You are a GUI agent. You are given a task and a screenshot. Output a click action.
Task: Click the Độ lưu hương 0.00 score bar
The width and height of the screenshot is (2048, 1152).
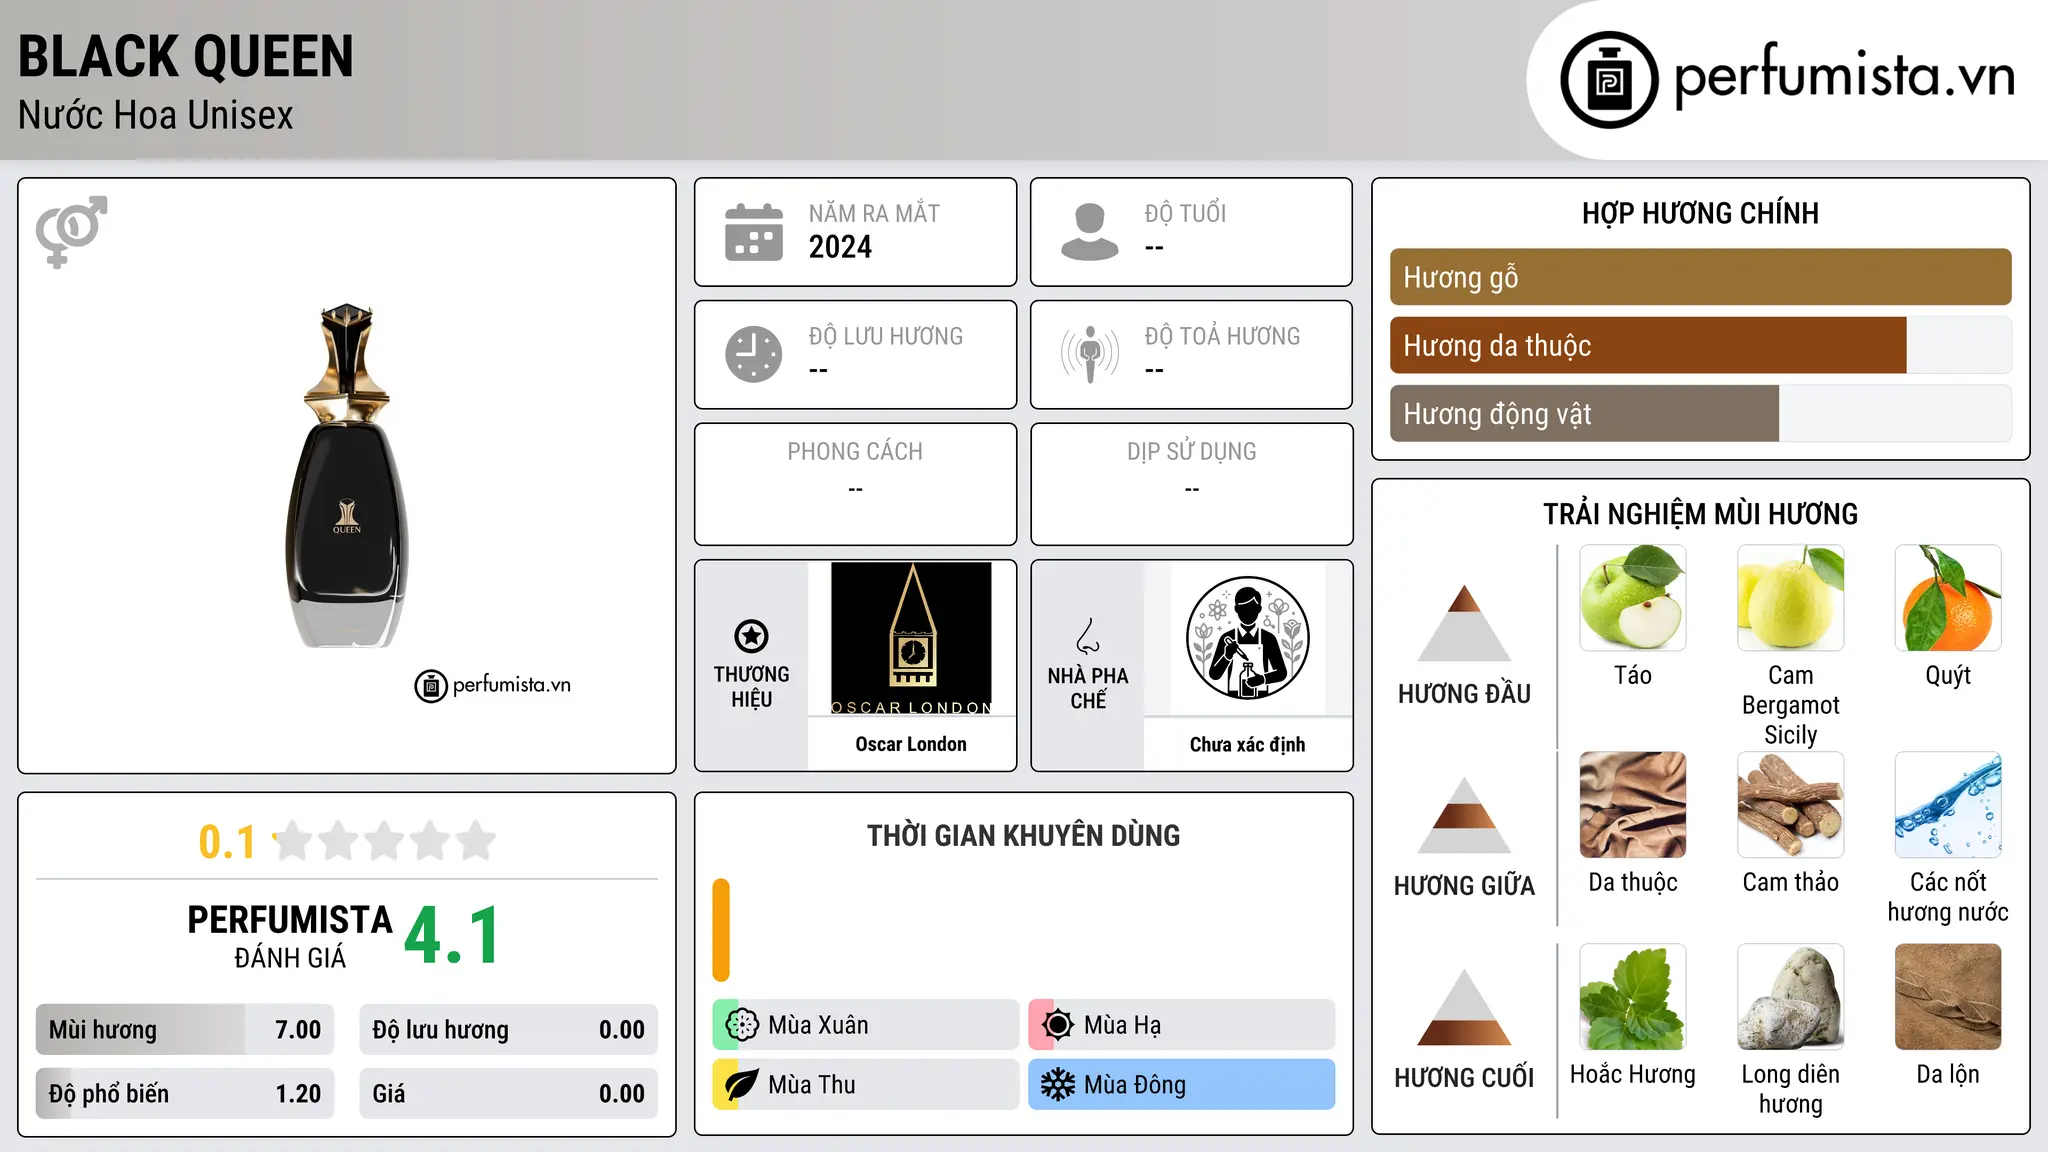pyautogui.click(x=509, y=1029)
